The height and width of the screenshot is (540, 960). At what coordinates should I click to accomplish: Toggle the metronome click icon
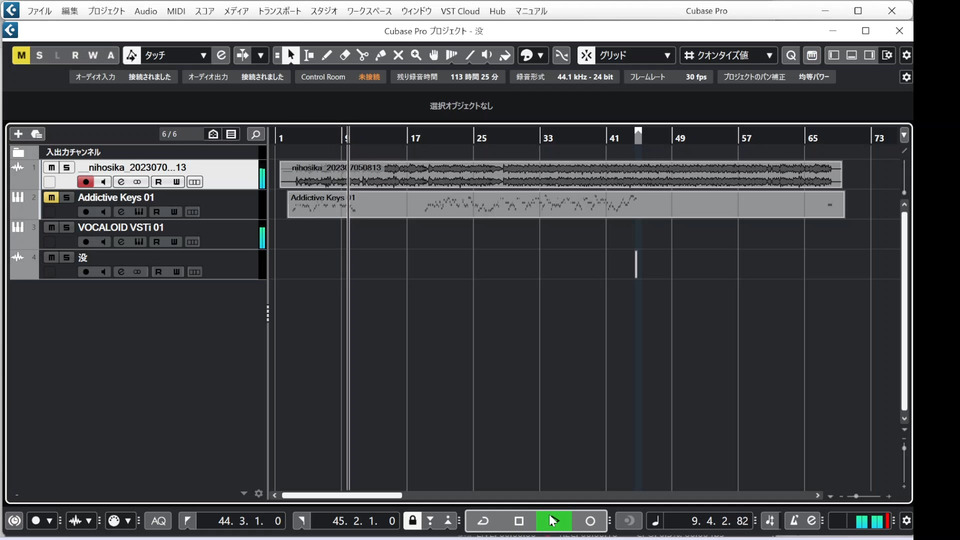tap(793, 521)
